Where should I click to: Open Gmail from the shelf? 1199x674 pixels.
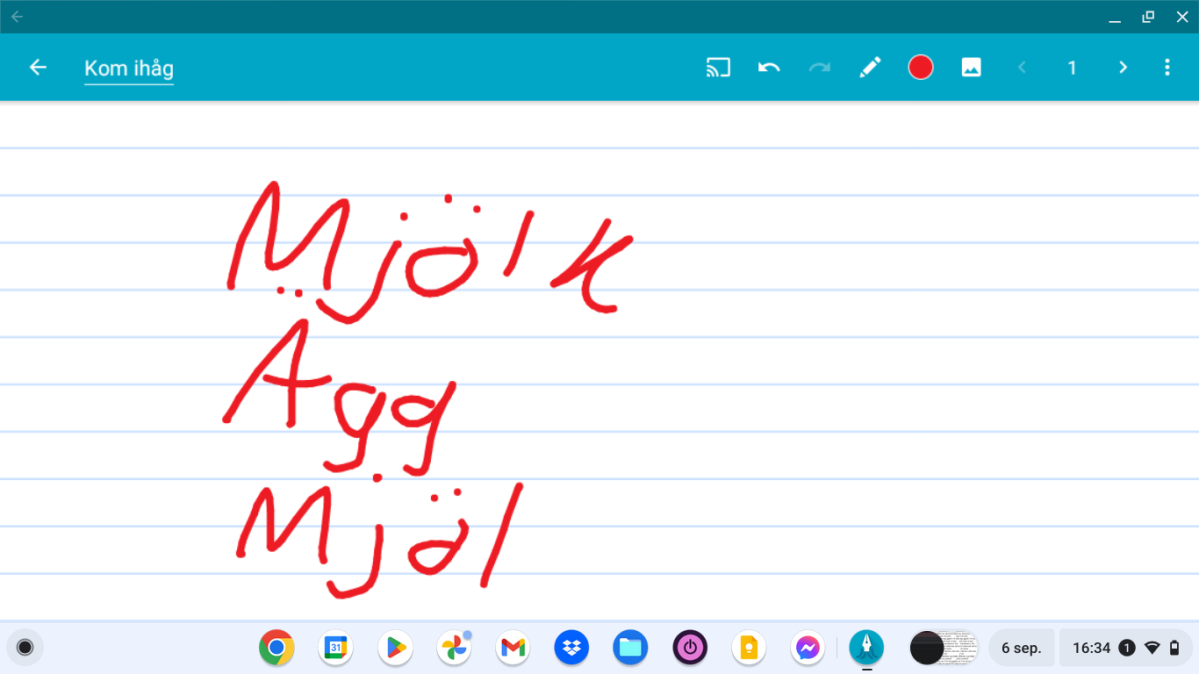(x=513, y=648)
